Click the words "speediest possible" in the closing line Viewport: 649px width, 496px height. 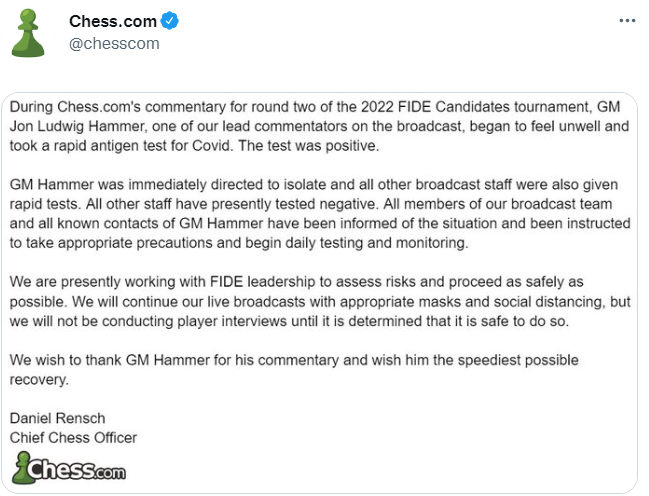493,359
